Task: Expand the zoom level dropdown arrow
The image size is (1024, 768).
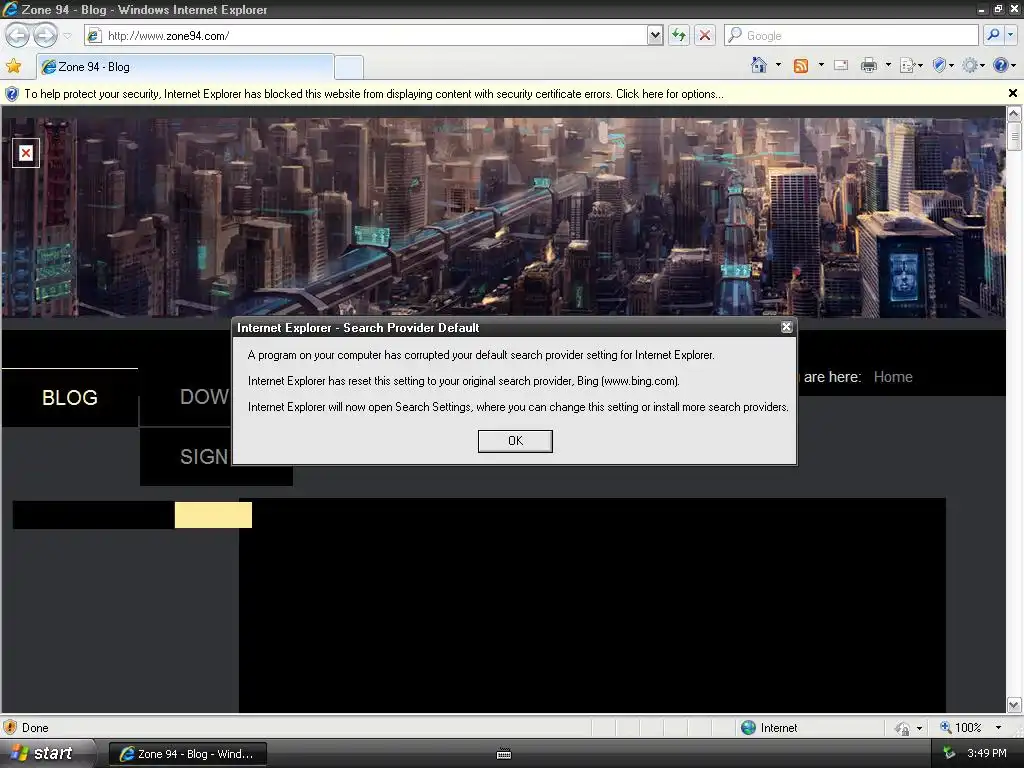Action: tap(998, 728)
